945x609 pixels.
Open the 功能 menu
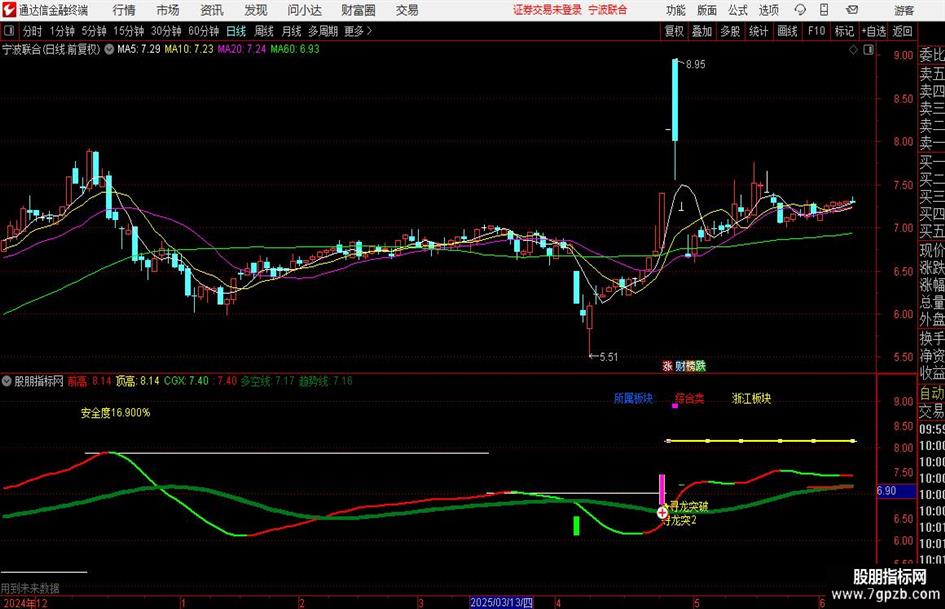coord(676,10)
